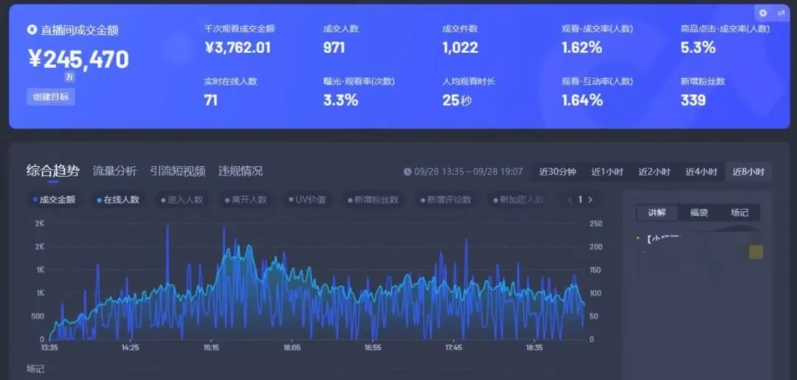
Task: Click the 人均观看时长 value 25秒
Action: tap(457, 100)
